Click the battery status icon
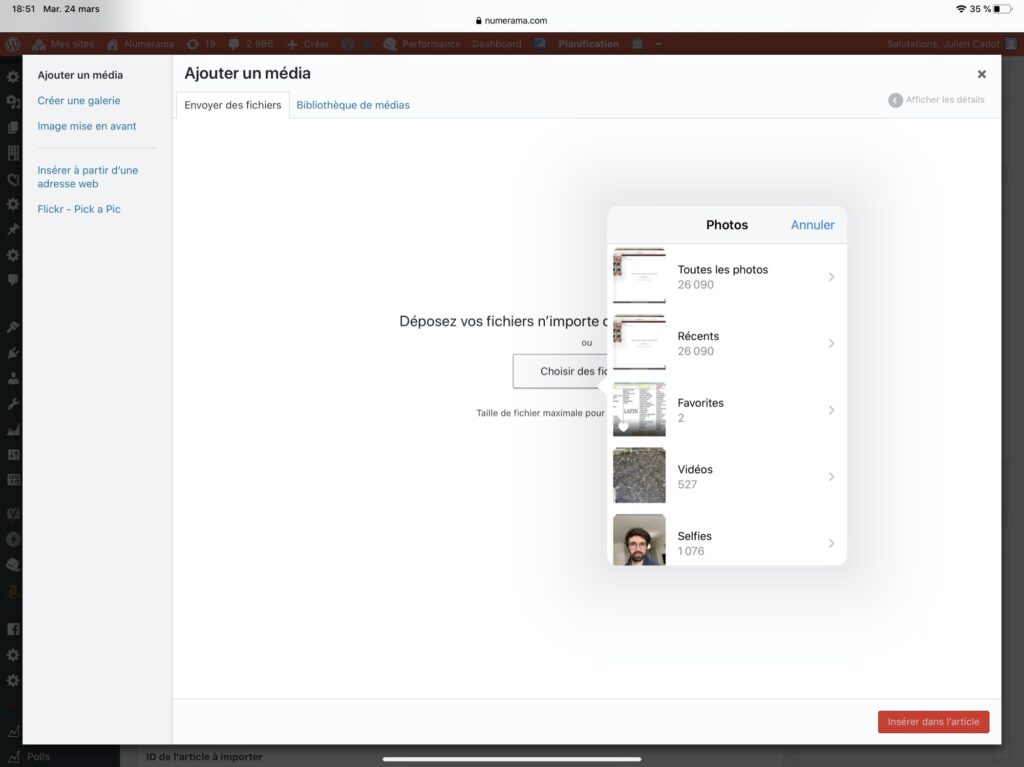Image resolution: width=1024 pixels, height=767 pixels. [1002, 9]
